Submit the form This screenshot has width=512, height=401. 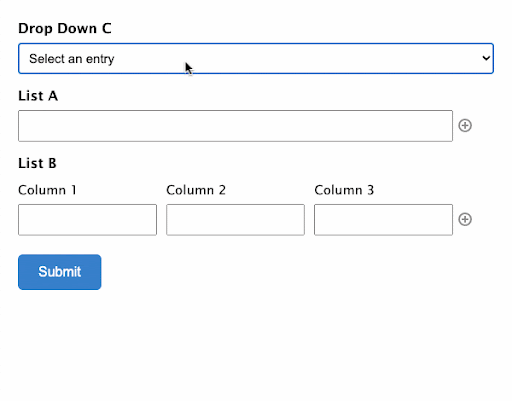tap(60, 272)
